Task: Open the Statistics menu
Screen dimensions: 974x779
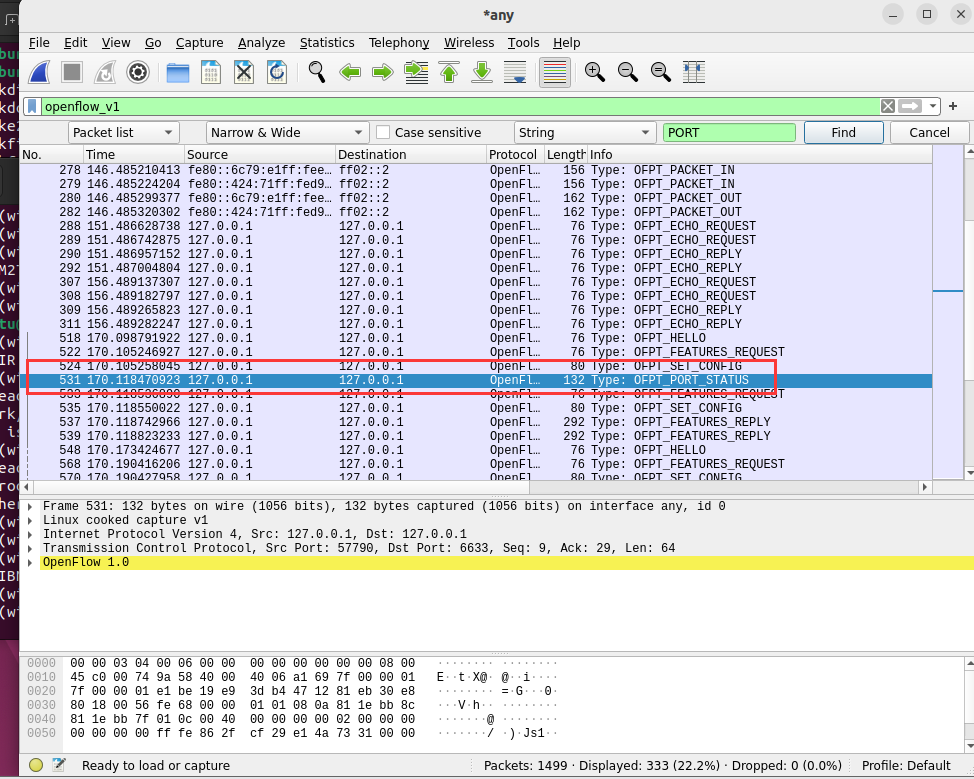Action: [327, 43]
